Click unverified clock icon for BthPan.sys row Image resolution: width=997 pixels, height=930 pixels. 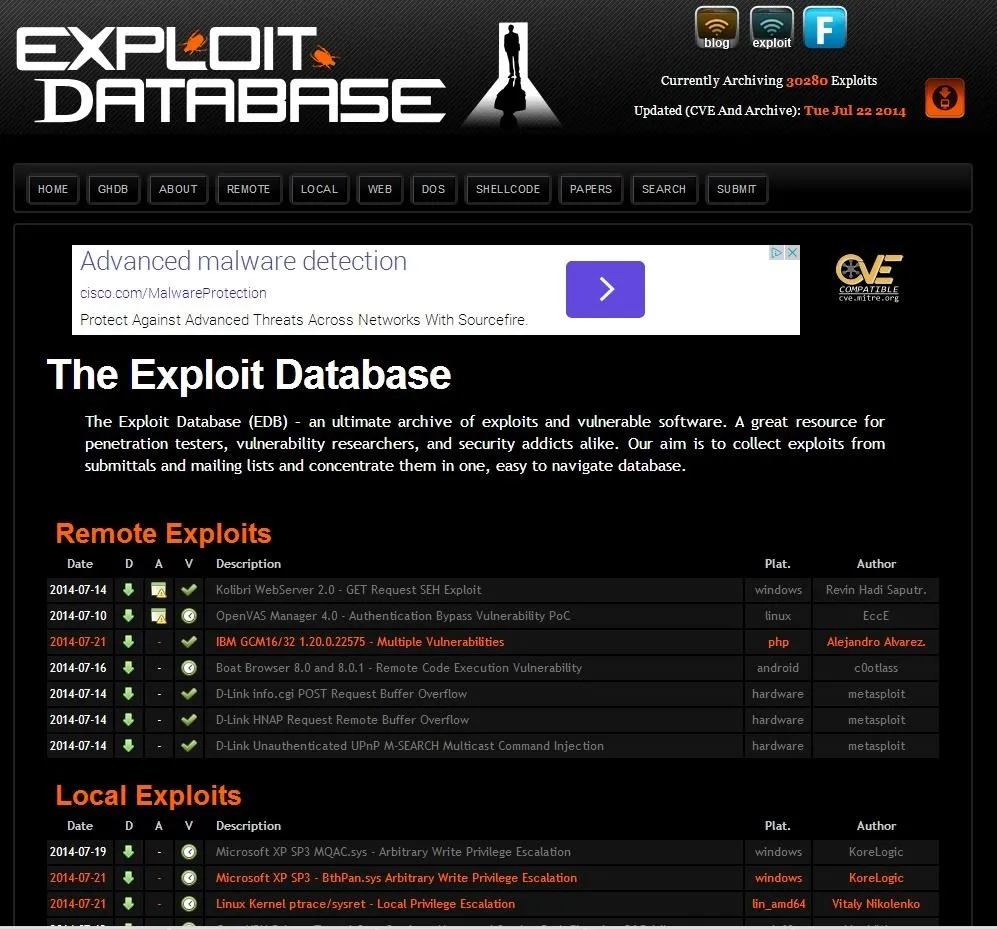[189, 878]
